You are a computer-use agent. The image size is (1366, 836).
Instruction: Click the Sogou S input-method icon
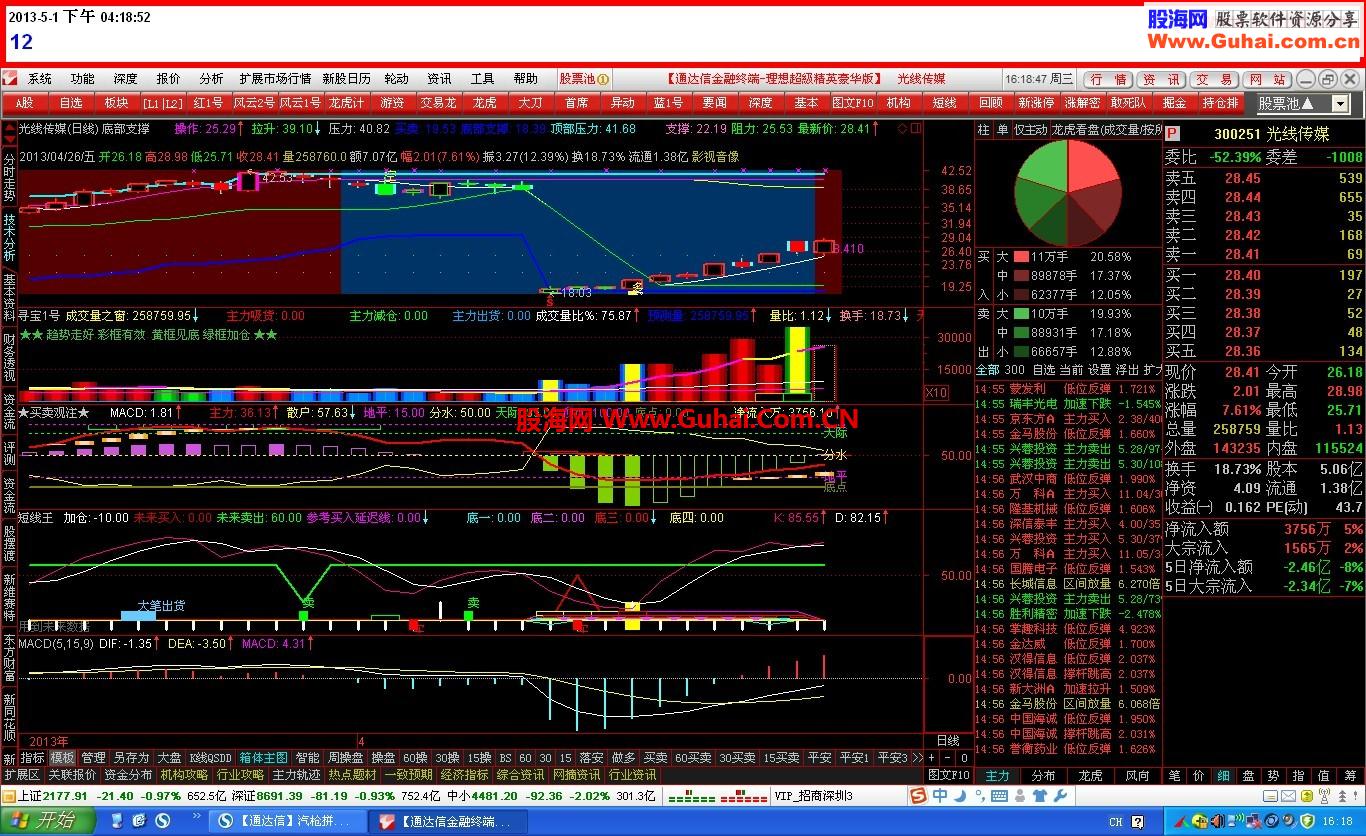click(x=918, y=795)
